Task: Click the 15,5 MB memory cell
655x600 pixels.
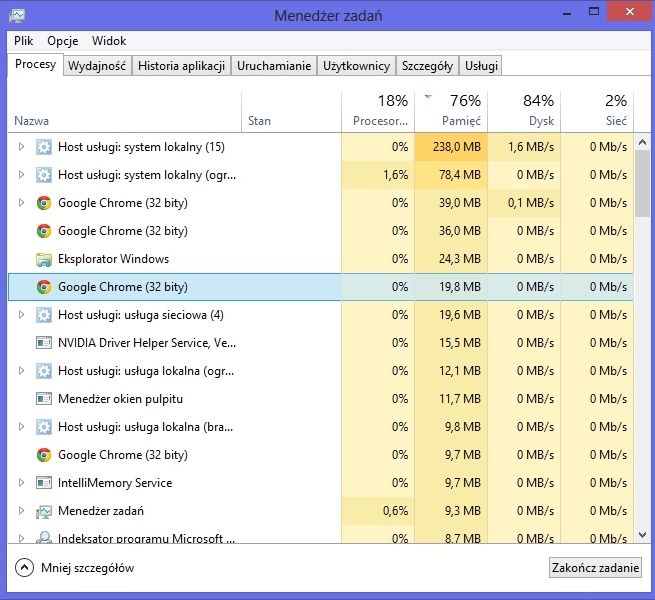Action: tap(451, 343)
